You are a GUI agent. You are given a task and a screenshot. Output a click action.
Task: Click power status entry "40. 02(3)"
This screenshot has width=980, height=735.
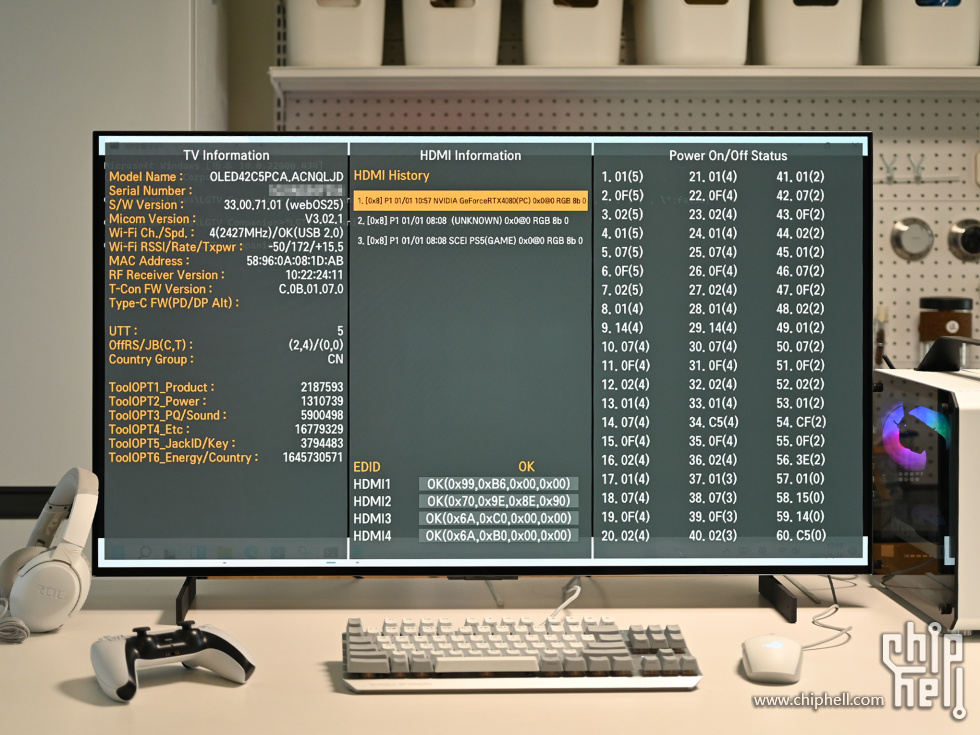tap(712, 536)
